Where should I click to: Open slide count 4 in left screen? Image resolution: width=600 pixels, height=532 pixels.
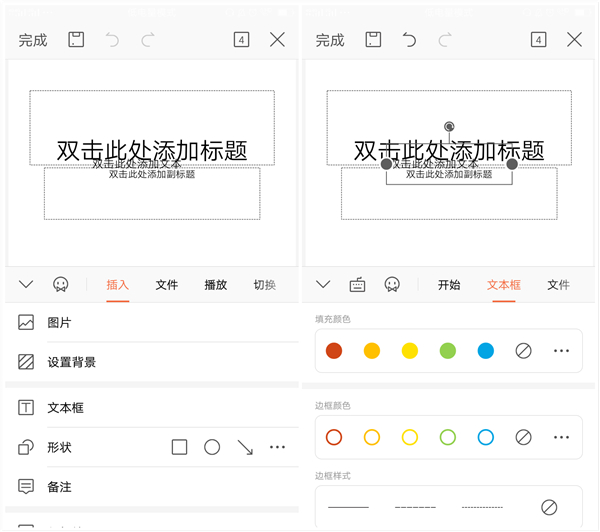[x=241, y=39]
